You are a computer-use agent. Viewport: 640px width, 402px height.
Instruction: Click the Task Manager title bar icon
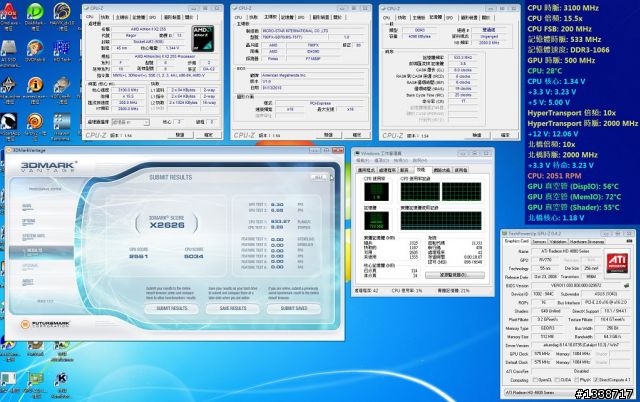[x=357, y=153]
